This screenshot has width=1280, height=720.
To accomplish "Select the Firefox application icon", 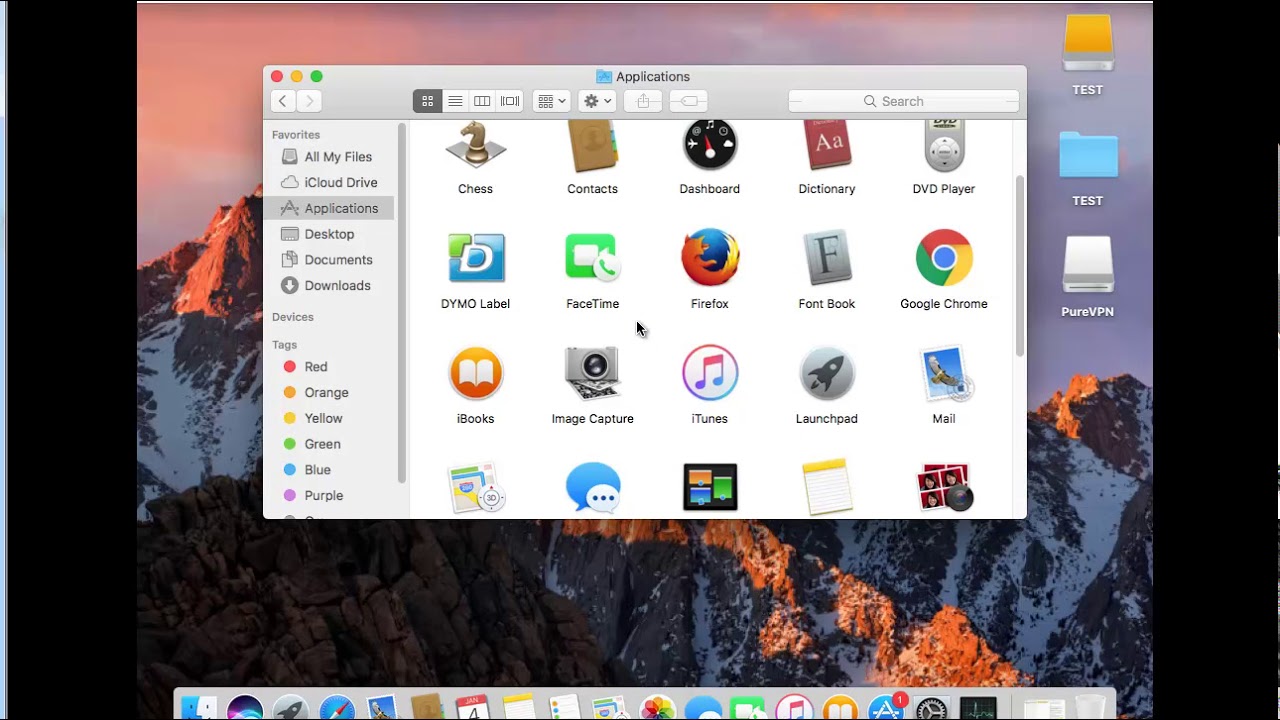I will point(710,258).
